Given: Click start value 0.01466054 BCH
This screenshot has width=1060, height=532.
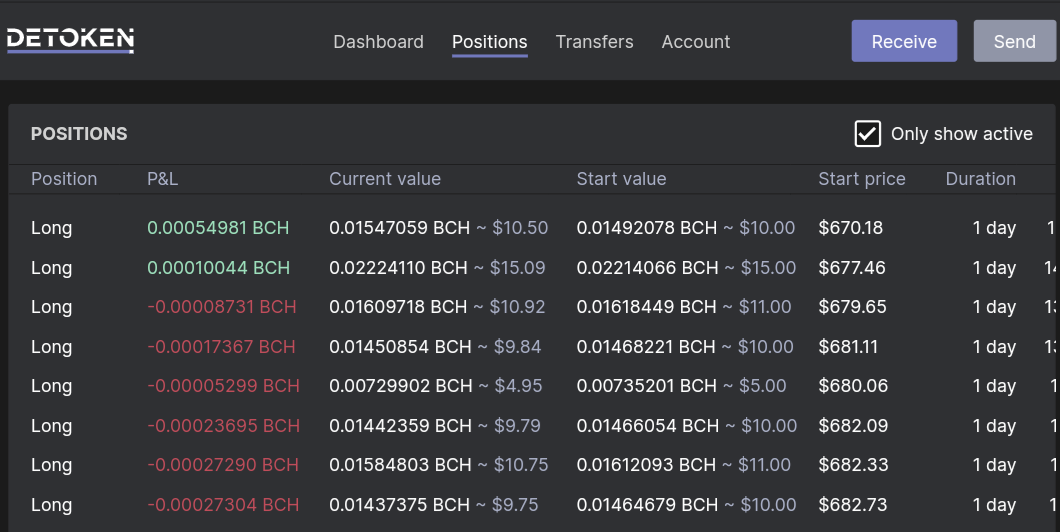Looking at the screenshot, I should [648, 426].
